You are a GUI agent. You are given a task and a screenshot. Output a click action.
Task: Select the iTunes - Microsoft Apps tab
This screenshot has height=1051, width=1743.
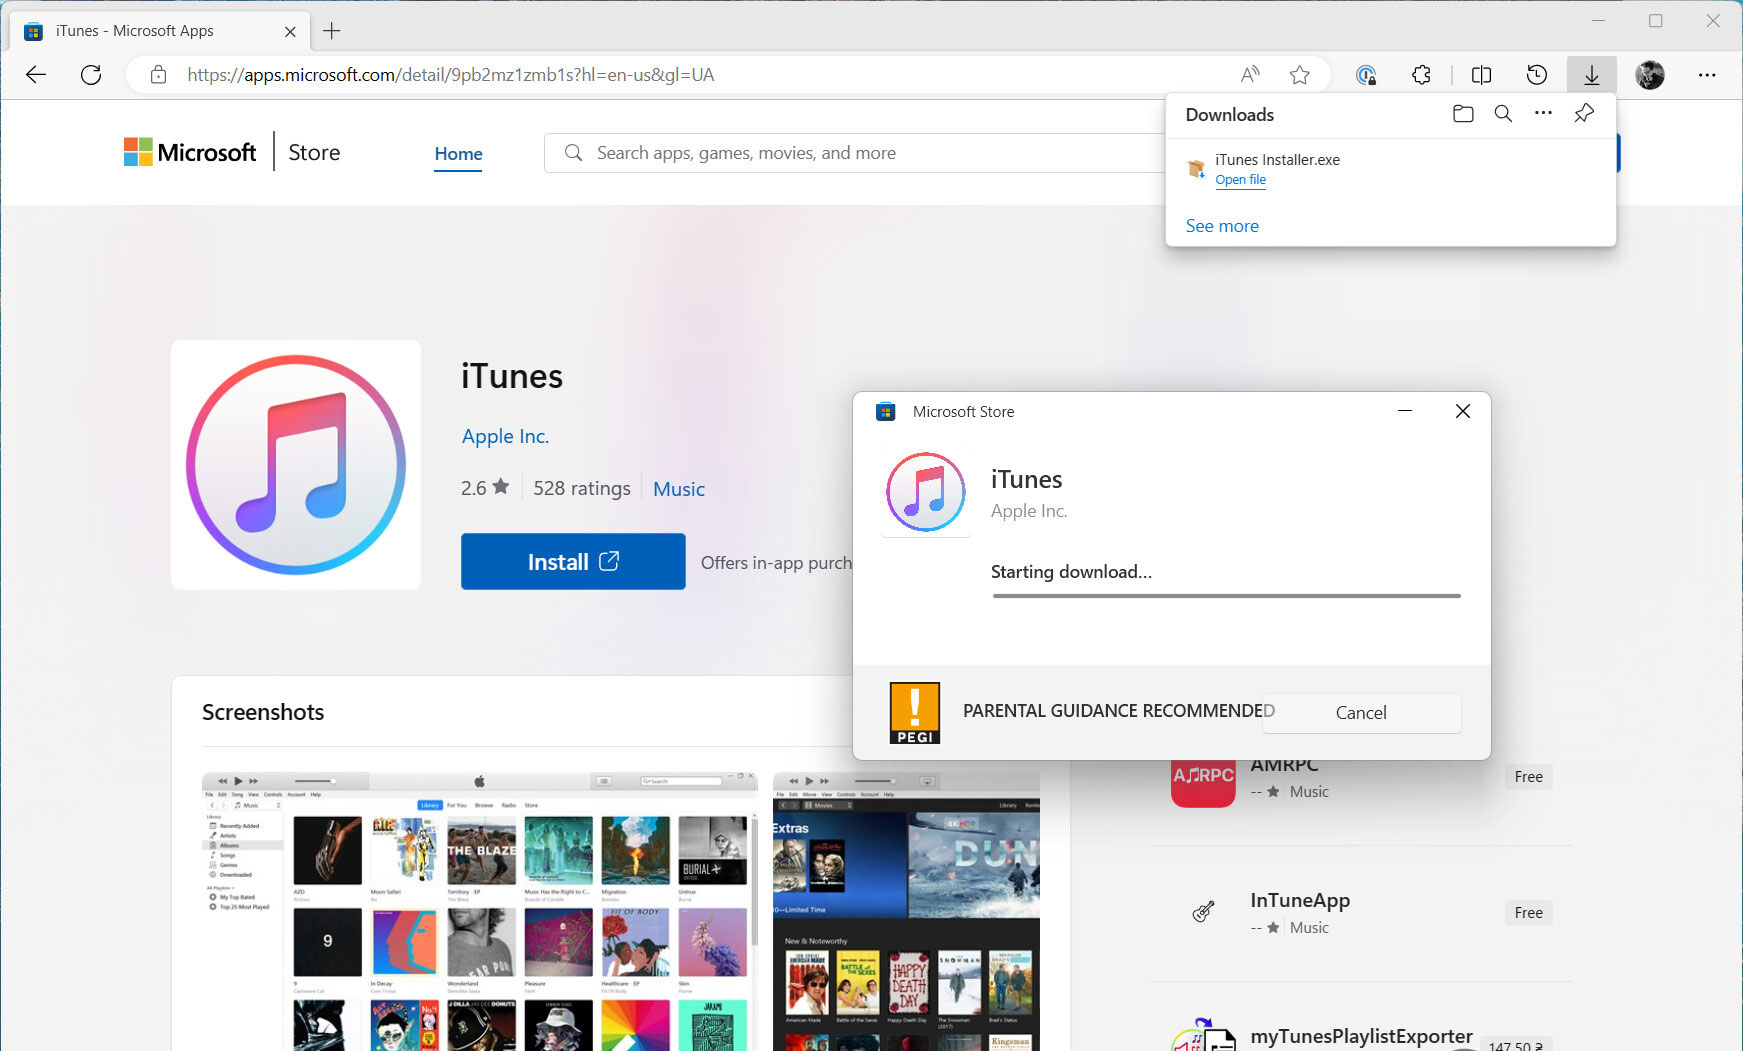tap(160, 31)
